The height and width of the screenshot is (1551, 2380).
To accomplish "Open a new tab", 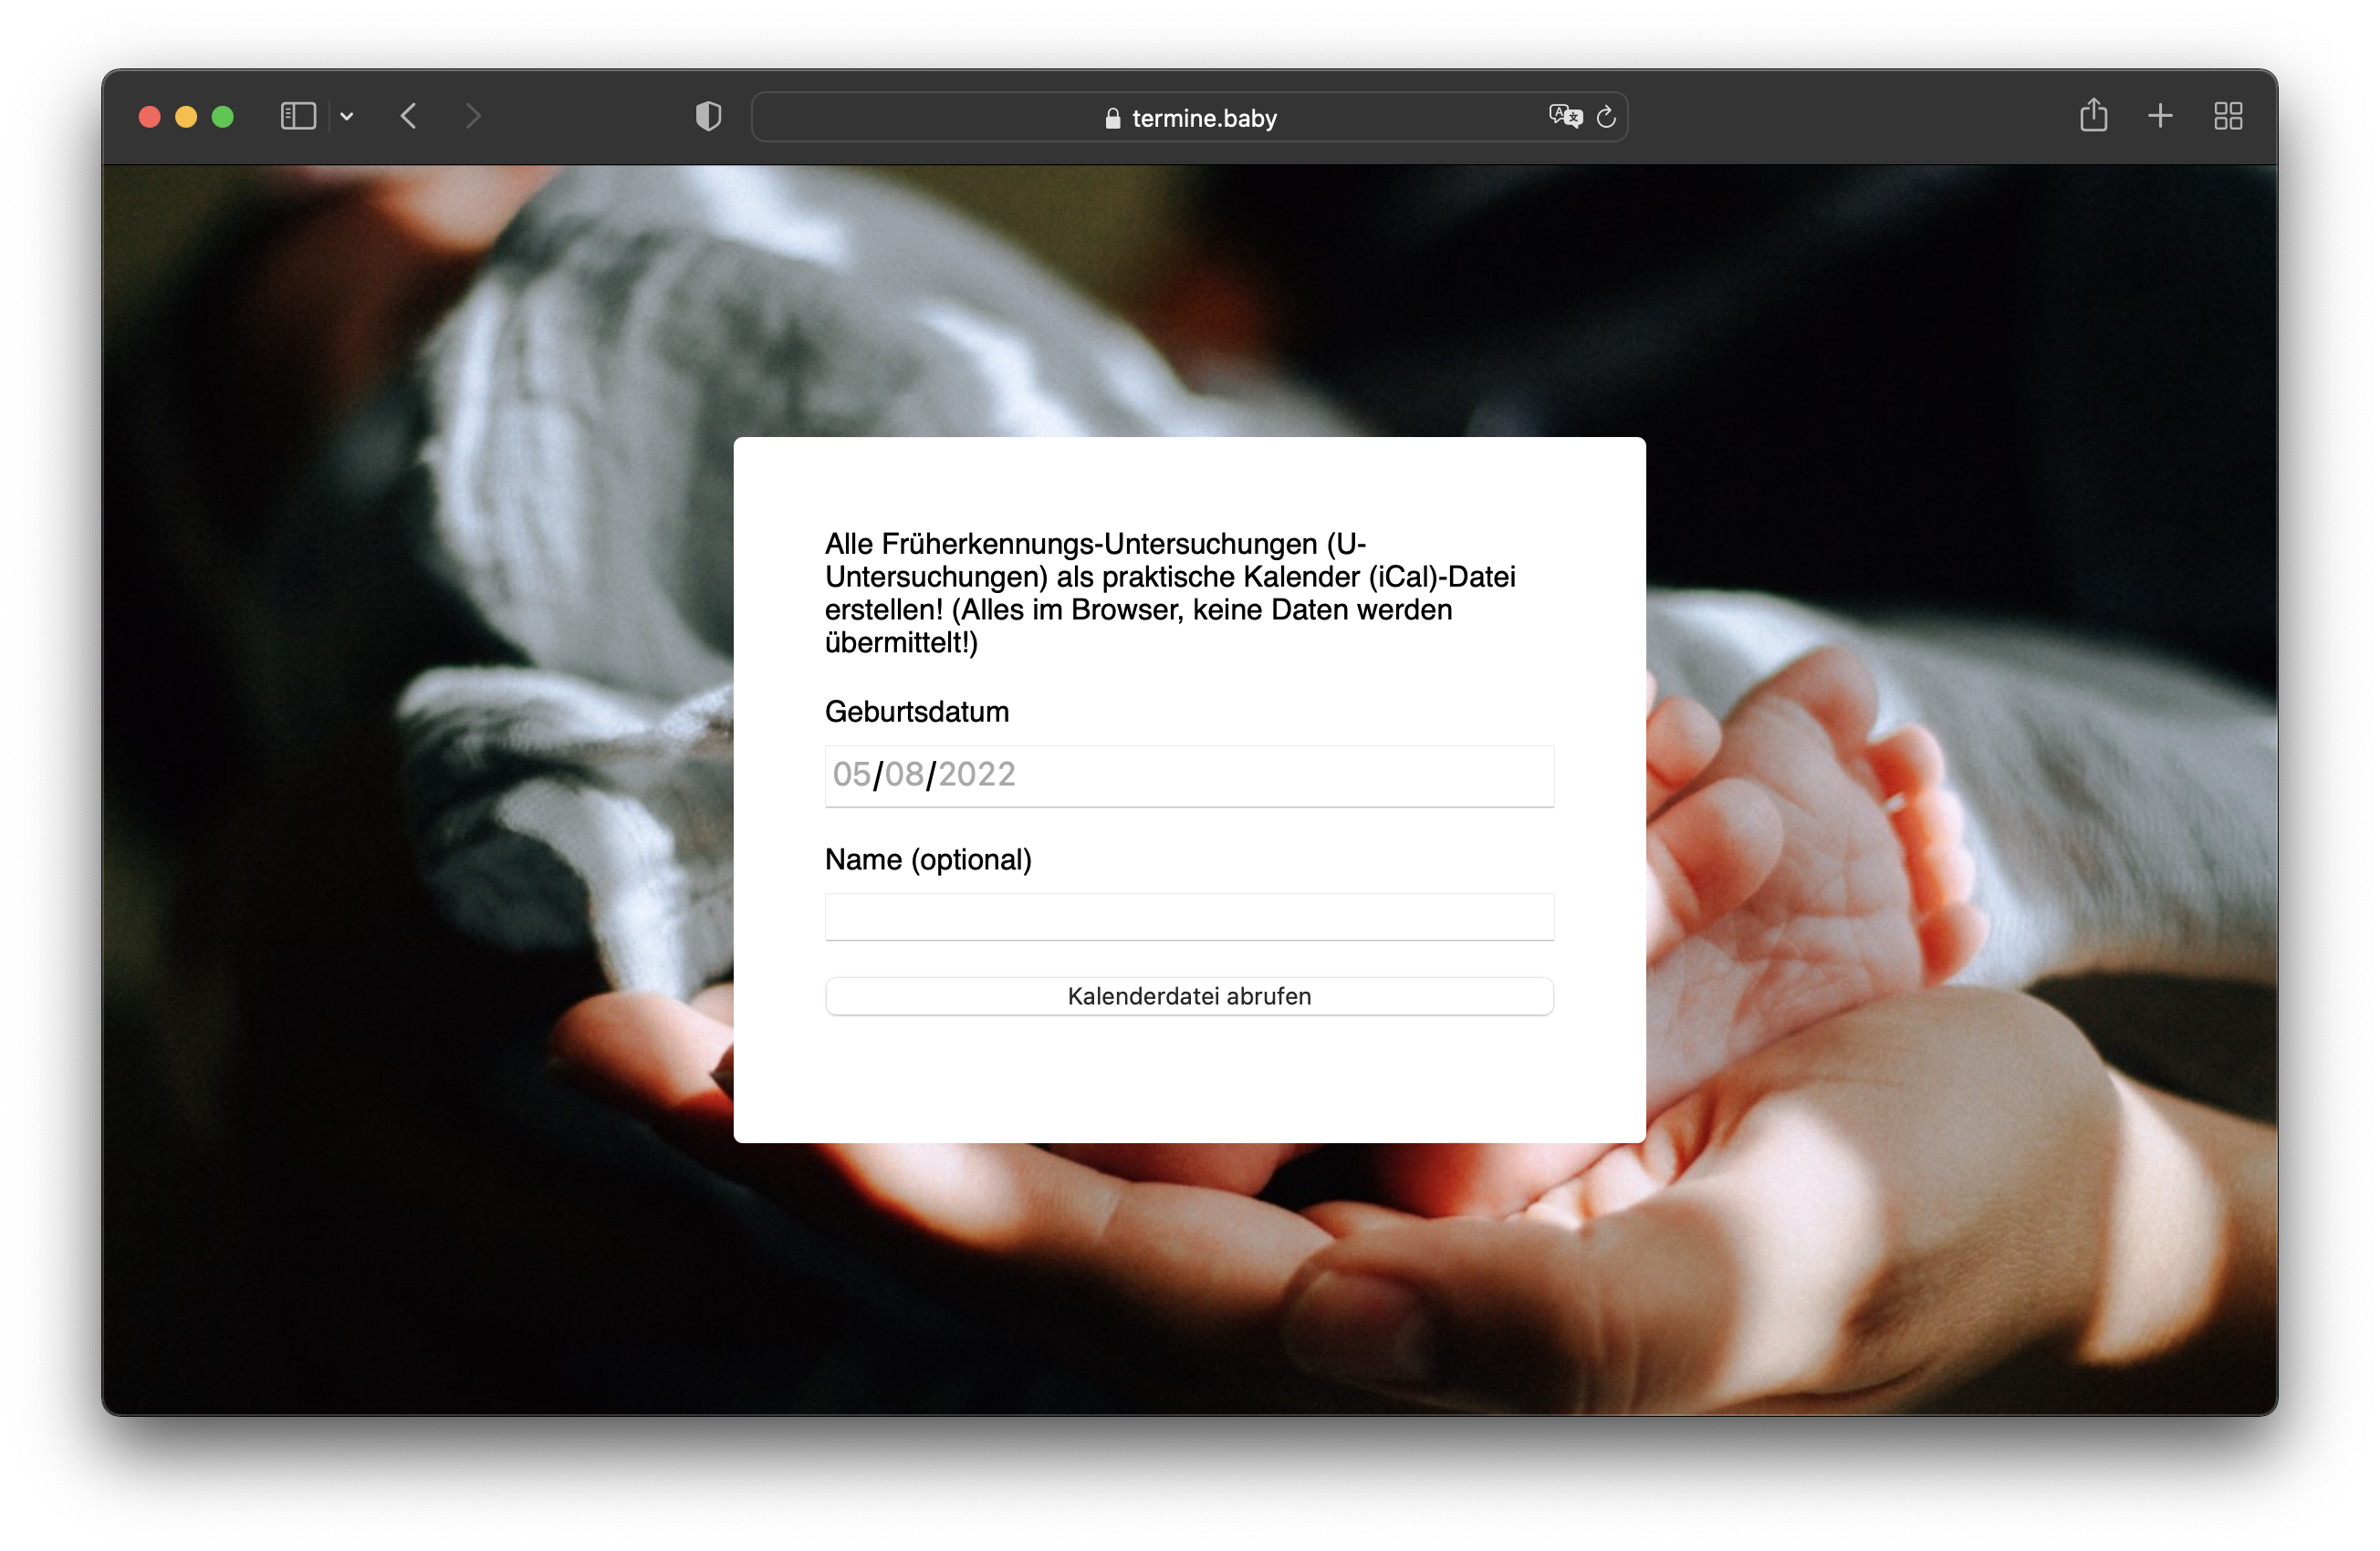I will pos(2160,117).
